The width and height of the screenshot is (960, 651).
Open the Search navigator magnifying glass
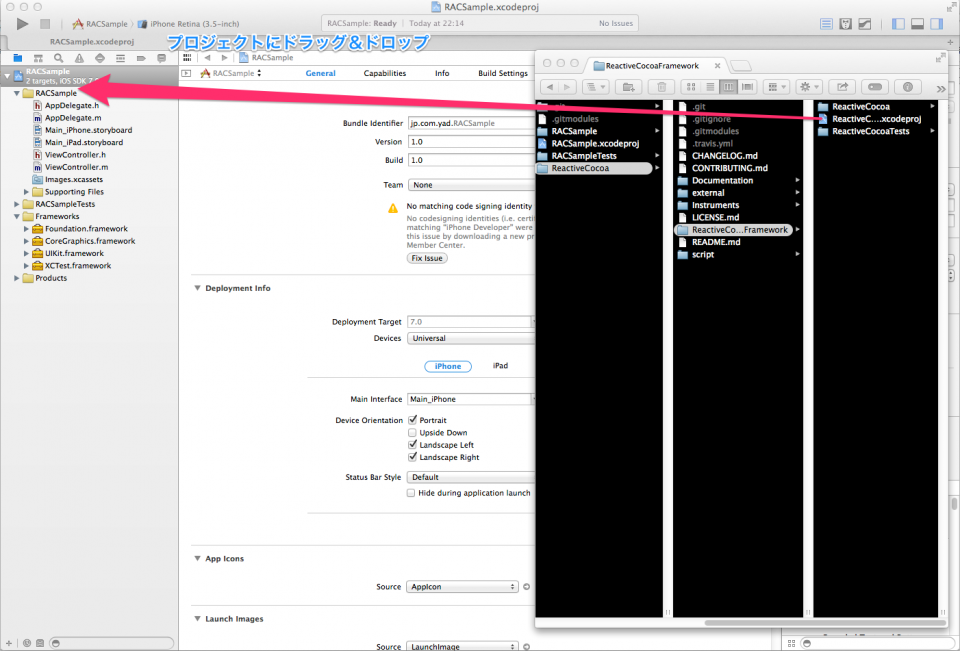[x=59, y=58]
